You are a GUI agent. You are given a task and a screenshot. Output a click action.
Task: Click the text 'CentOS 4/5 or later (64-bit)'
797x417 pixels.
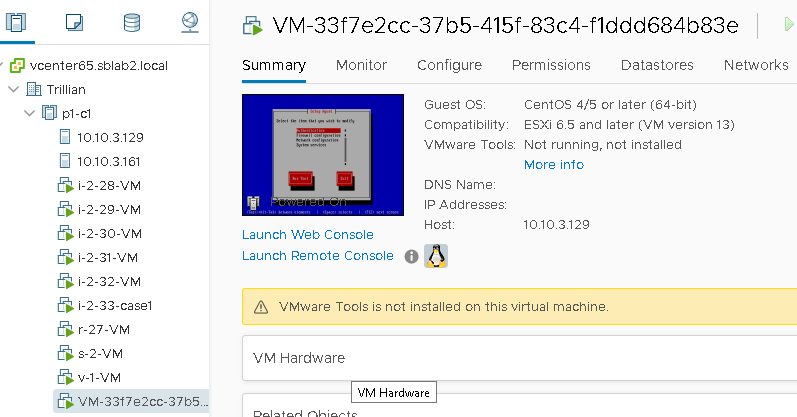pyautogui.click(x=610, y=105)
